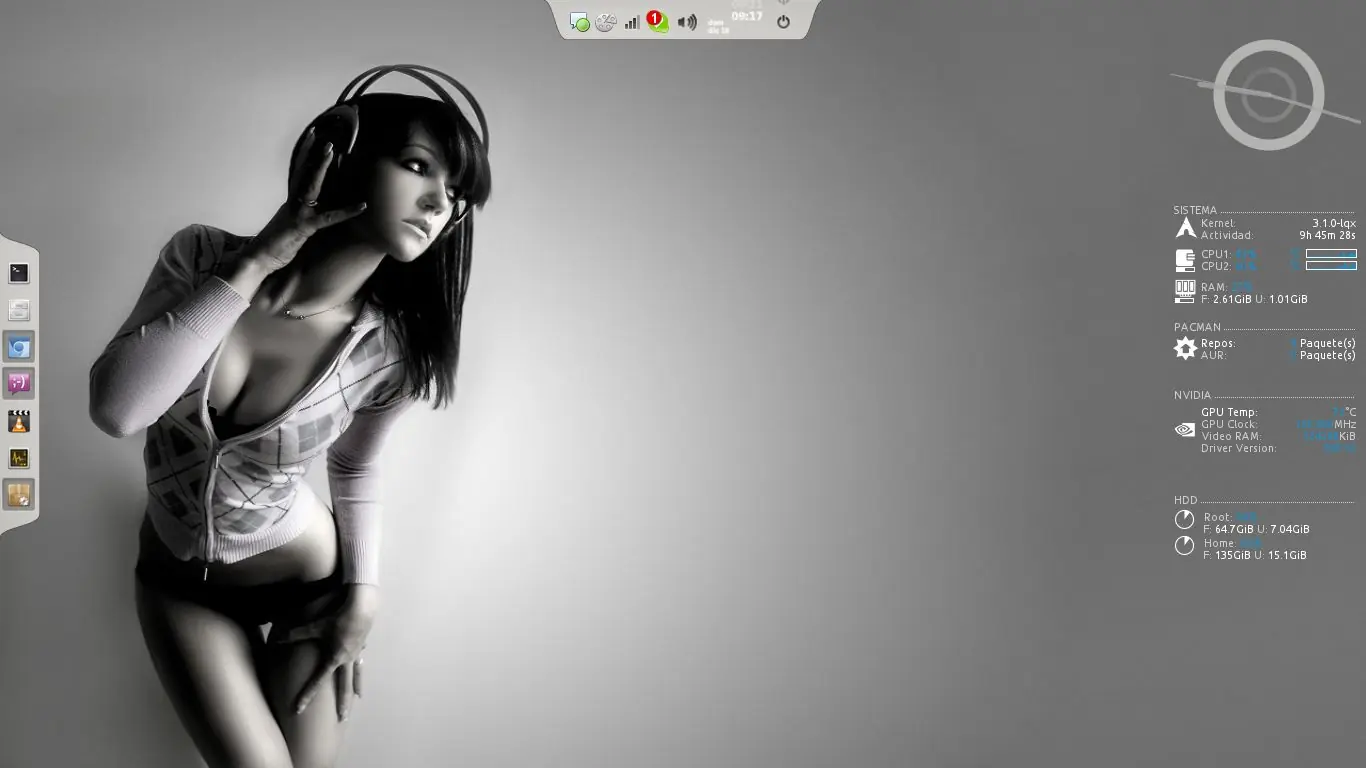Open the archive/package icon at dock bottom
This screenshot has height=768, width=1366.
18,494
